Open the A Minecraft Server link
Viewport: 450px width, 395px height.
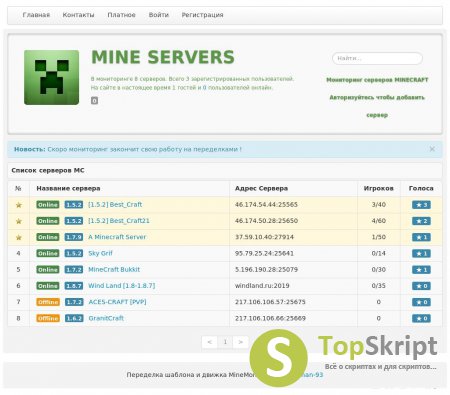[x=117, y=237]
